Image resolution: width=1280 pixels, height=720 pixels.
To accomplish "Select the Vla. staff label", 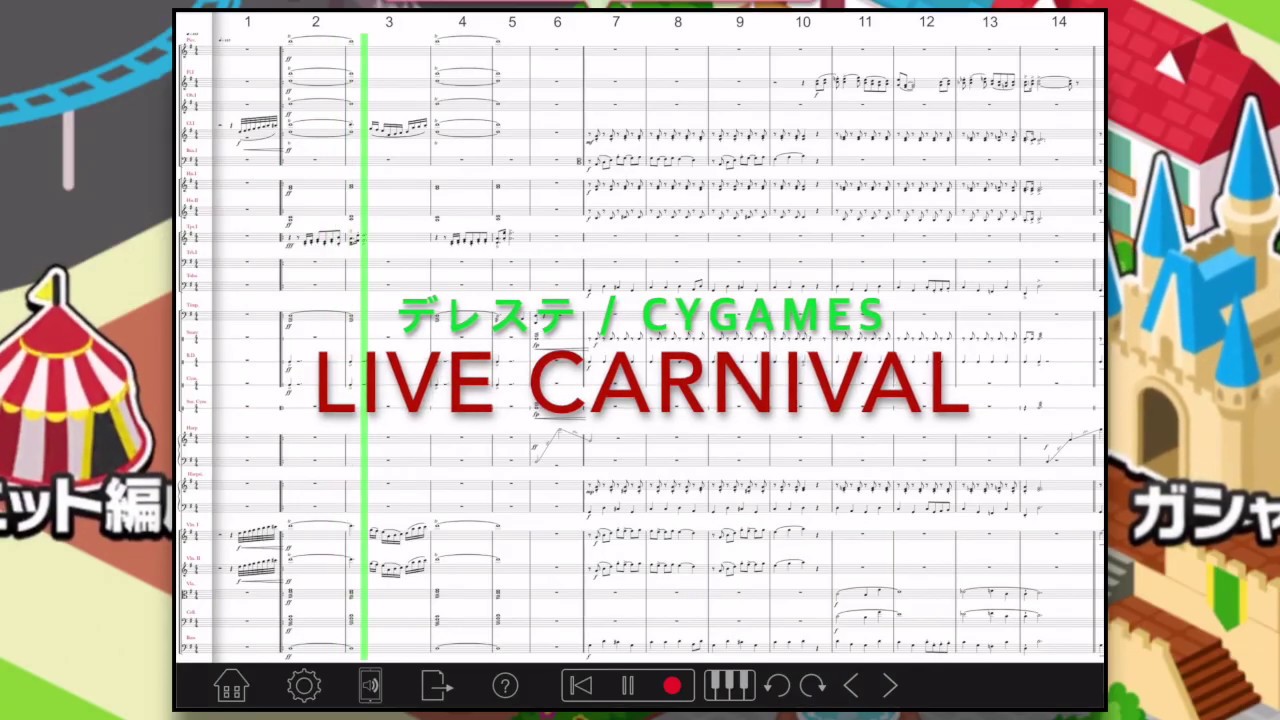I will [190, 583].
